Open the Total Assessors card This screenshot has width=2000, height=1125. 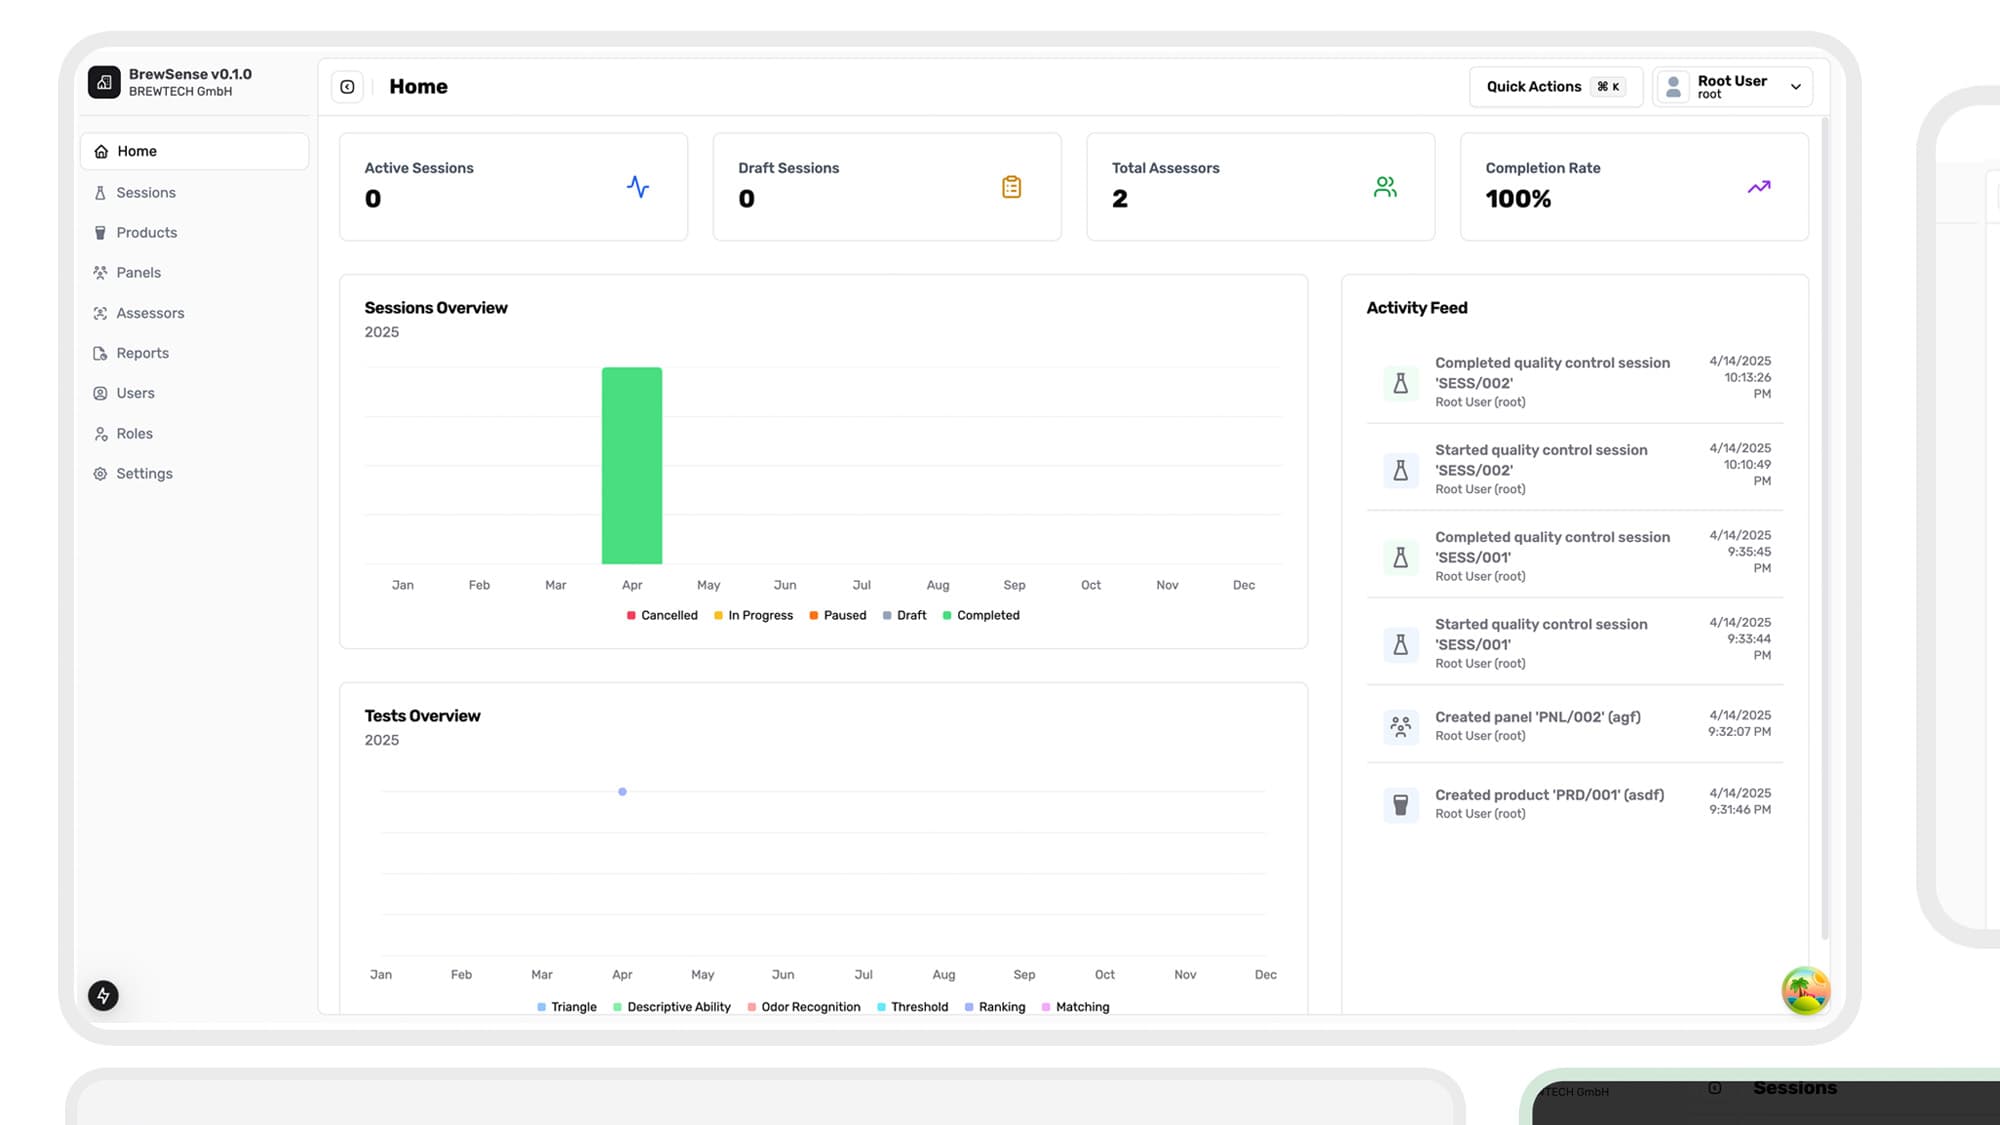click(x=1261, y=187)
